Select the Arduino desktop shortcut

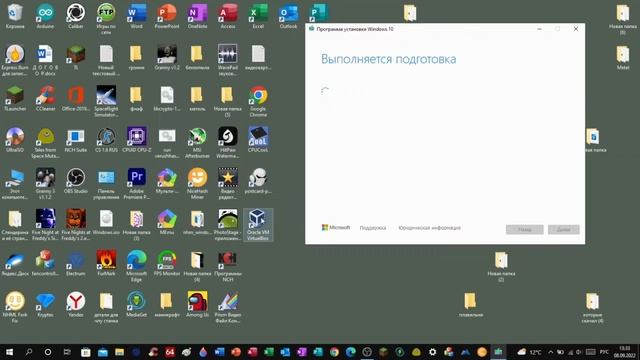45,16
